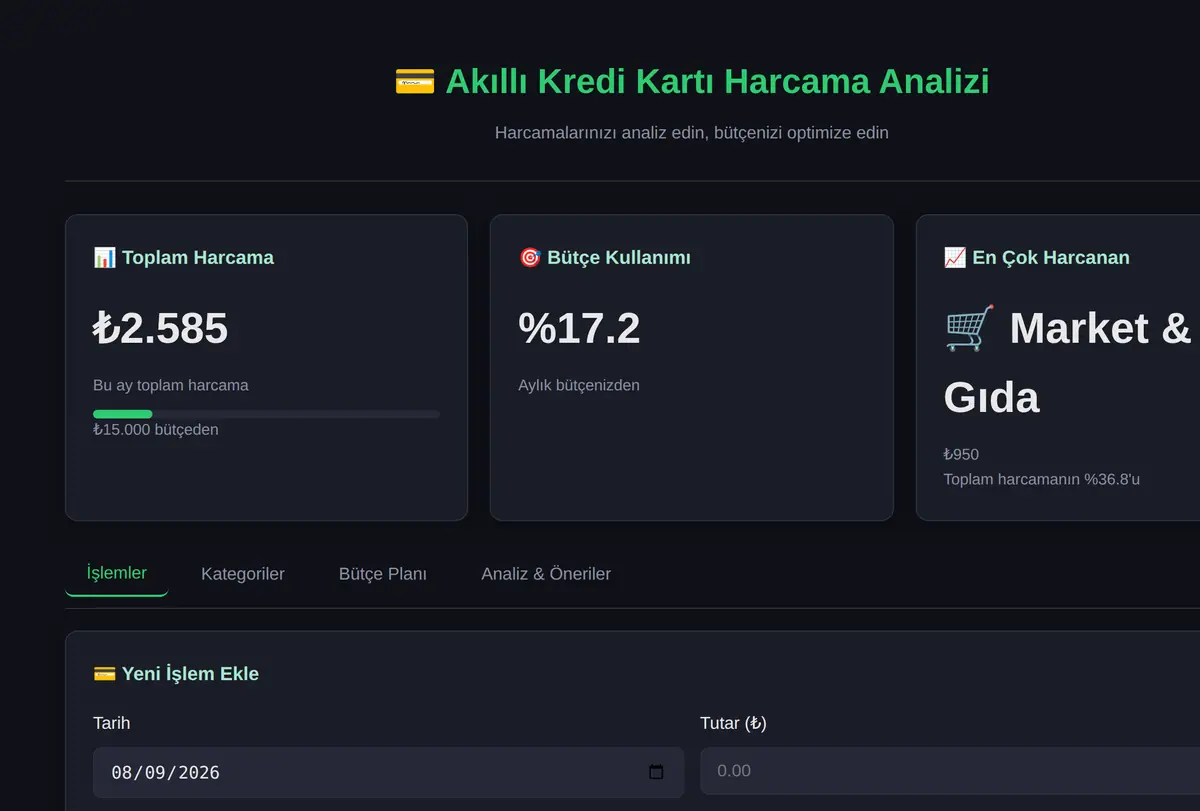Click the bar chart icon beside Toplam Harcama
Viewport: 1200px width, 811px height.
tap(104, 258)
